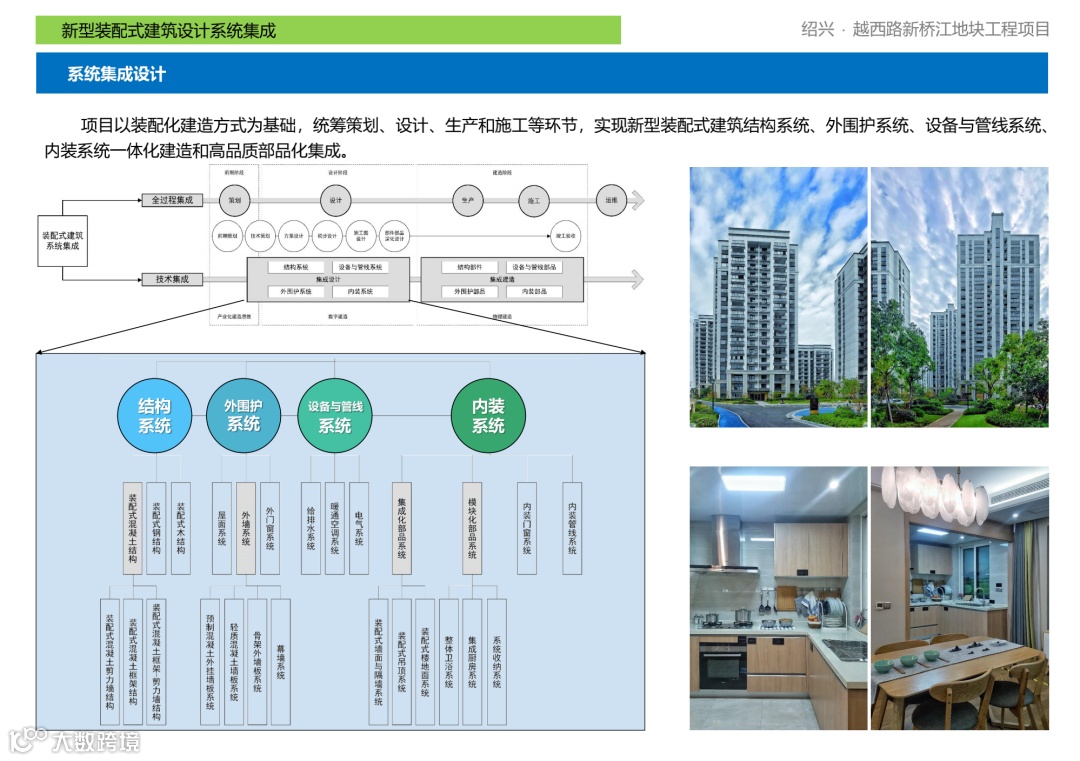Viewport: 1080px width, 761px height.
Task: Select the 技术集成 label box
Action: [x=172, y=279]
